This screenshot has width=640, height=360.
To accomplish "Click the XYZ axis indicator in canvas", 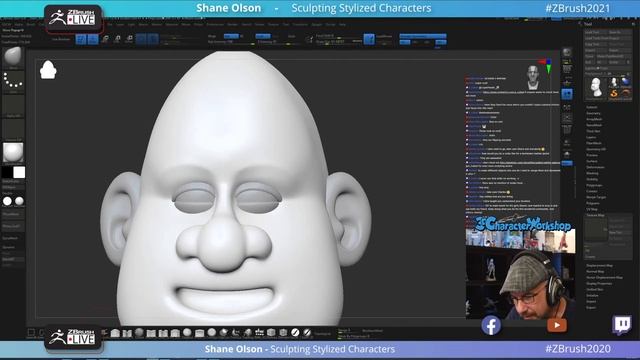I will (547, 65).
